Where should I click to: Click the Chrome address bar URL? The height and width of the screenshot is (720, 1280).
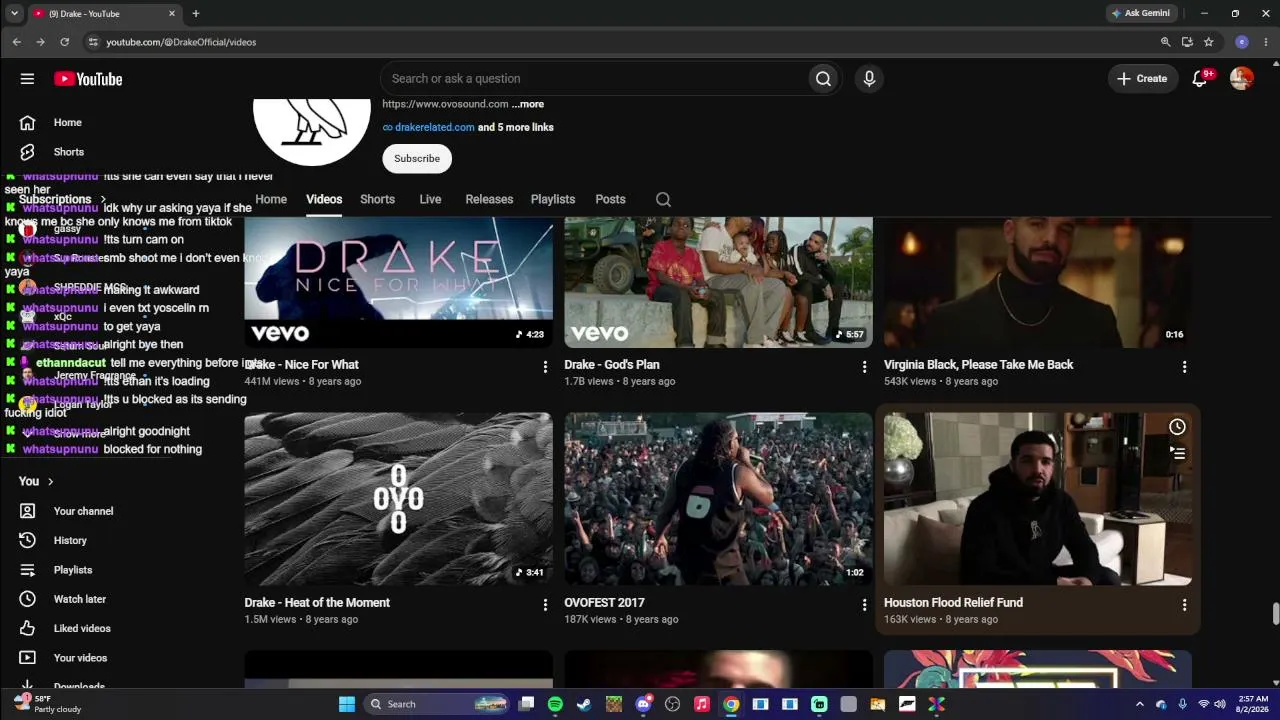181,42
